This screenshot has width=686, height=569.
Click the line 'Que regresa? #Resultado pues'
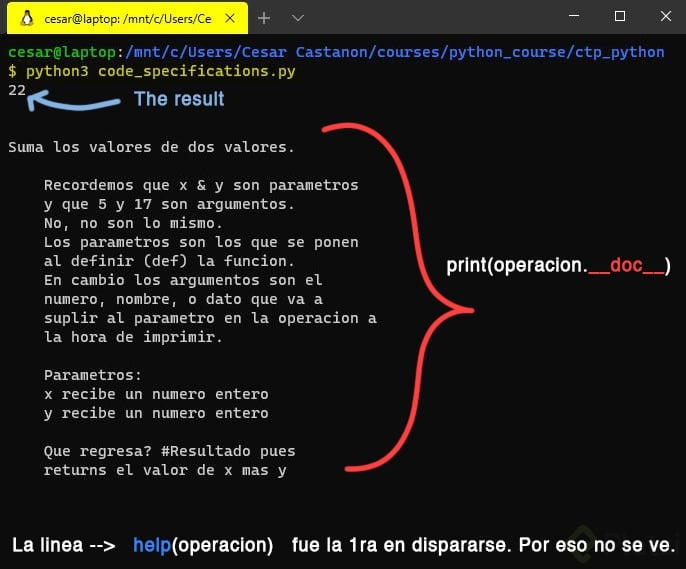point(169,451)
